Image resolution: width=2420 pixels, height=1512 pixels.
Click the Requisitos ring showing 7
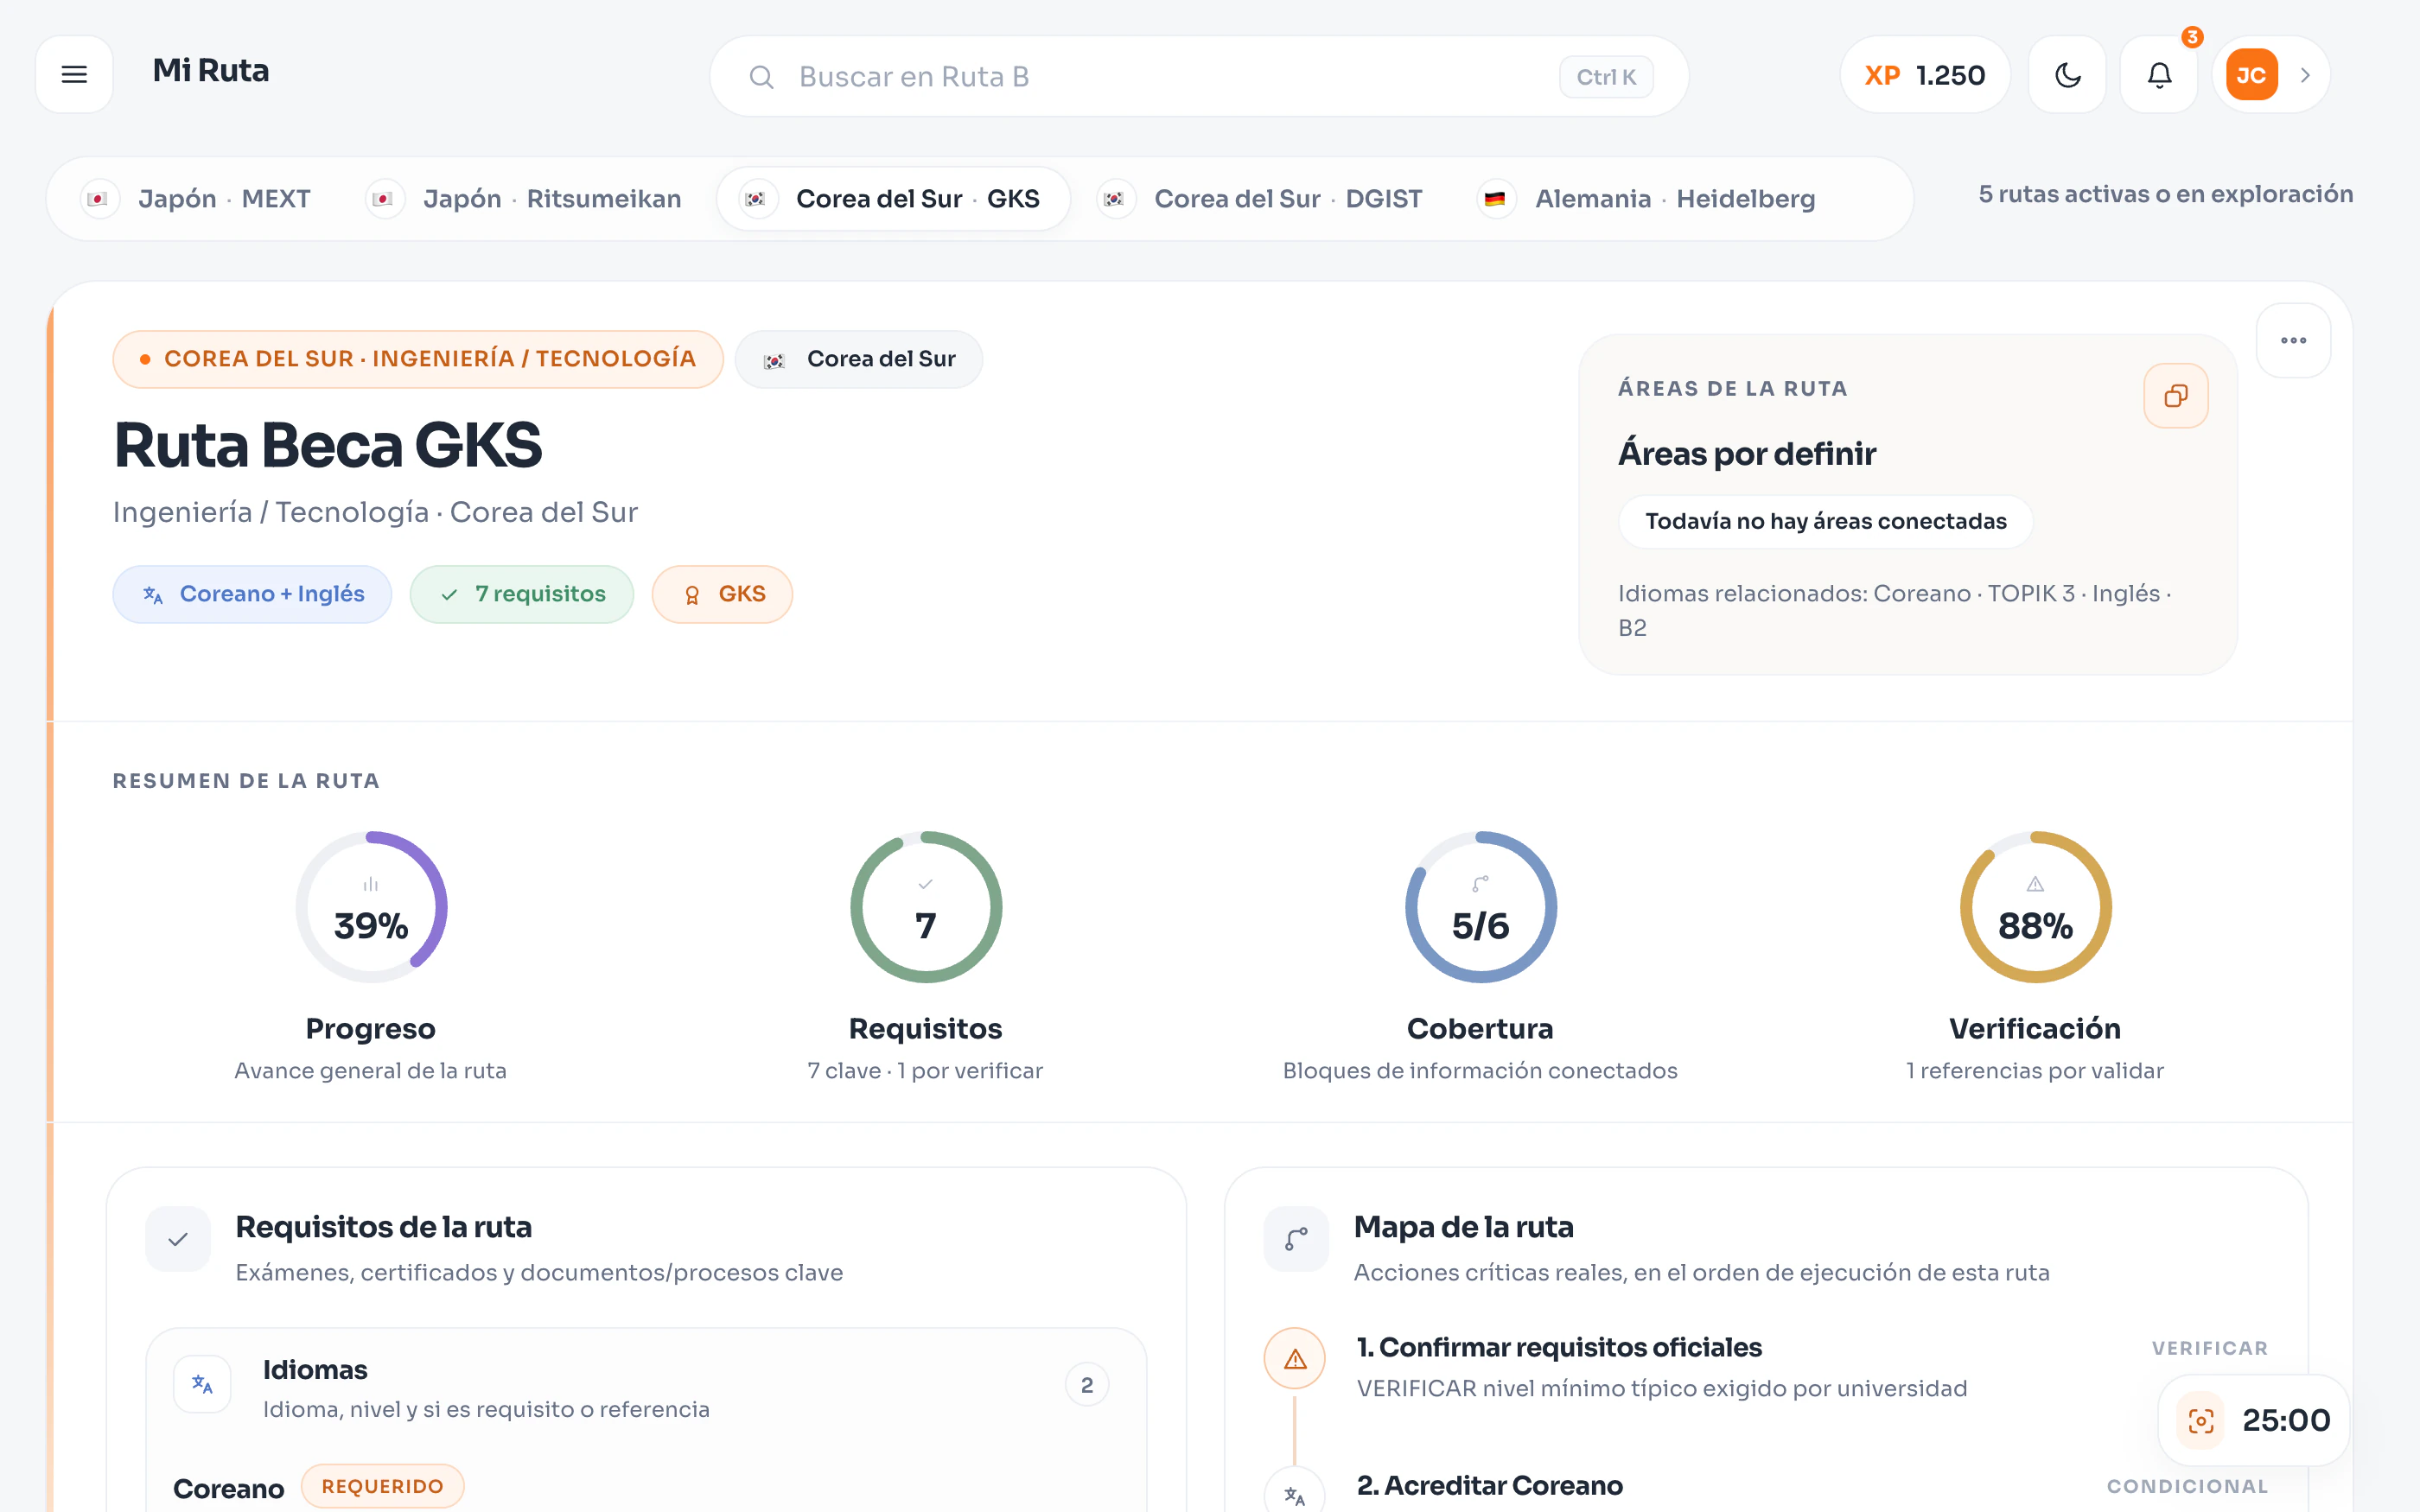926,907
